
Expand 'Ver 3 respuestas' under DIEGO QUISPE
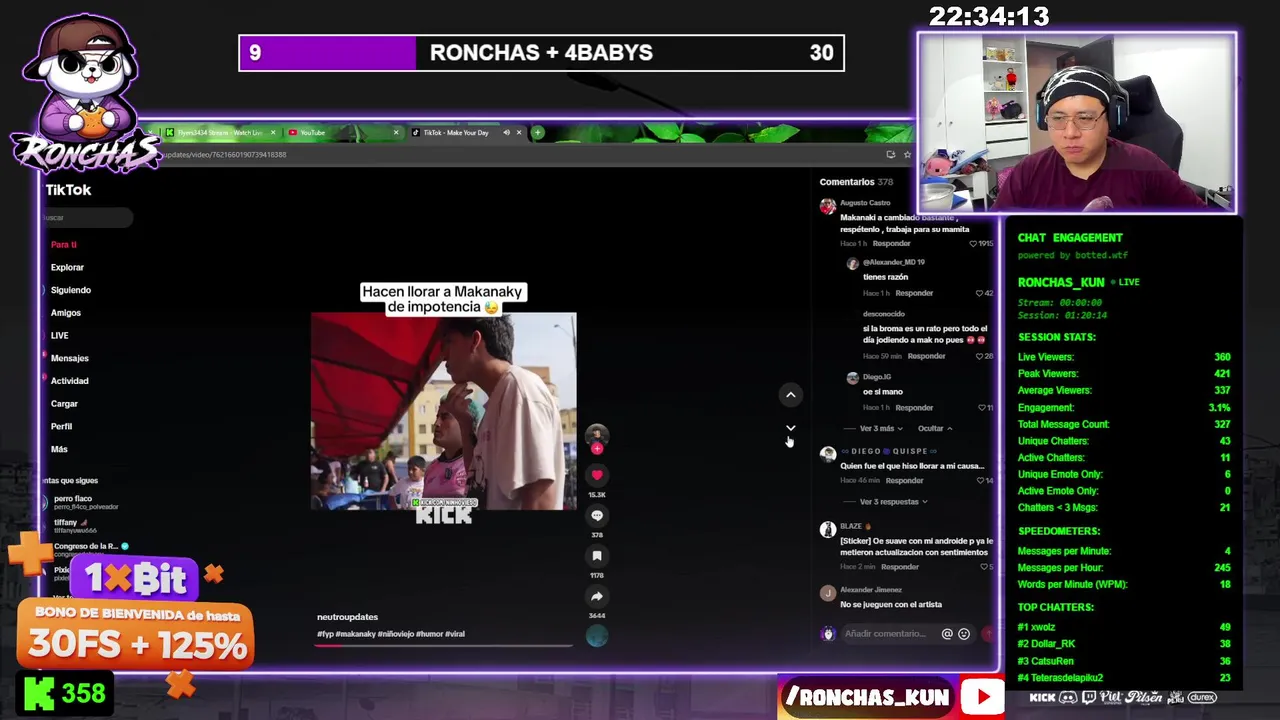coord(893,502)
